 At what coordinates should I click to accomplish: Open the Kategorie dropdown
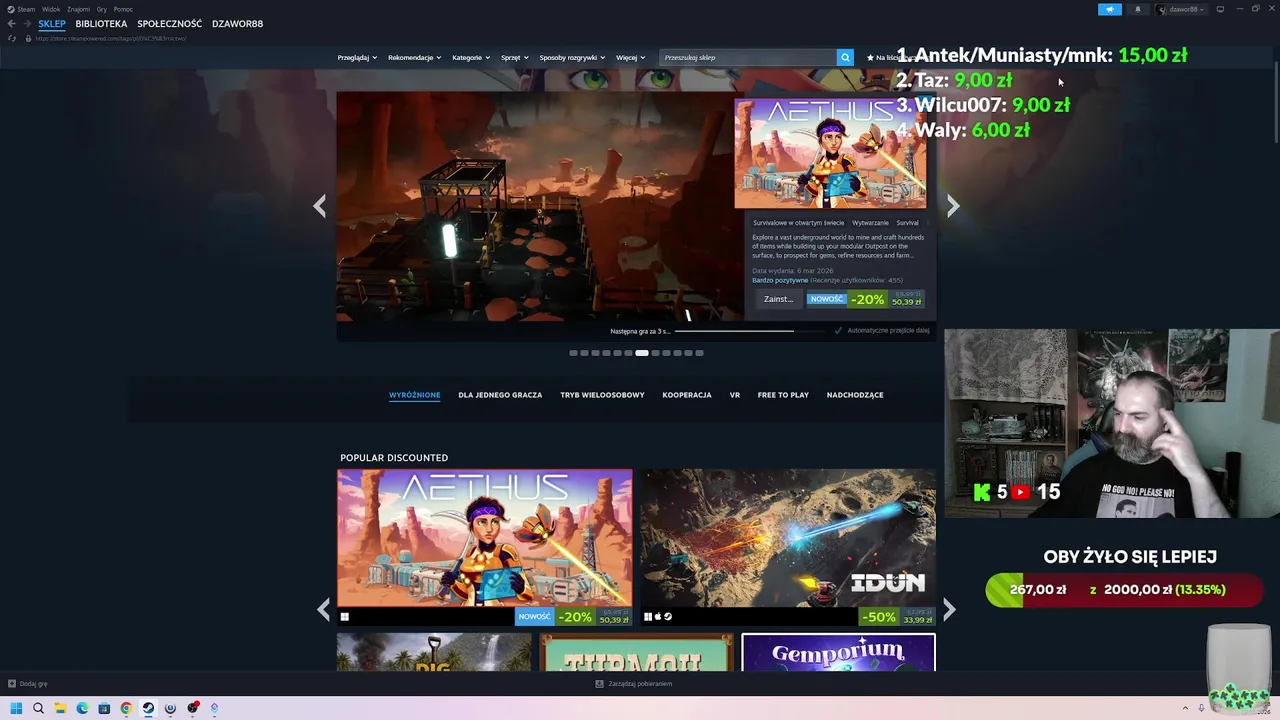click(x=471, y=57)
